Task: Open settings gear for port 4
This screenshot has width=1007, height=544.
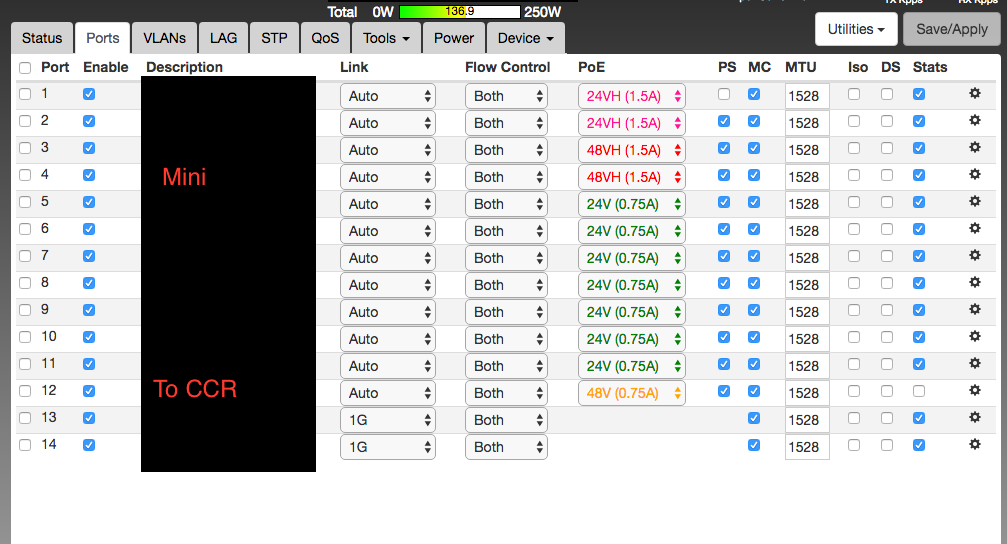Action: point(975,175)
